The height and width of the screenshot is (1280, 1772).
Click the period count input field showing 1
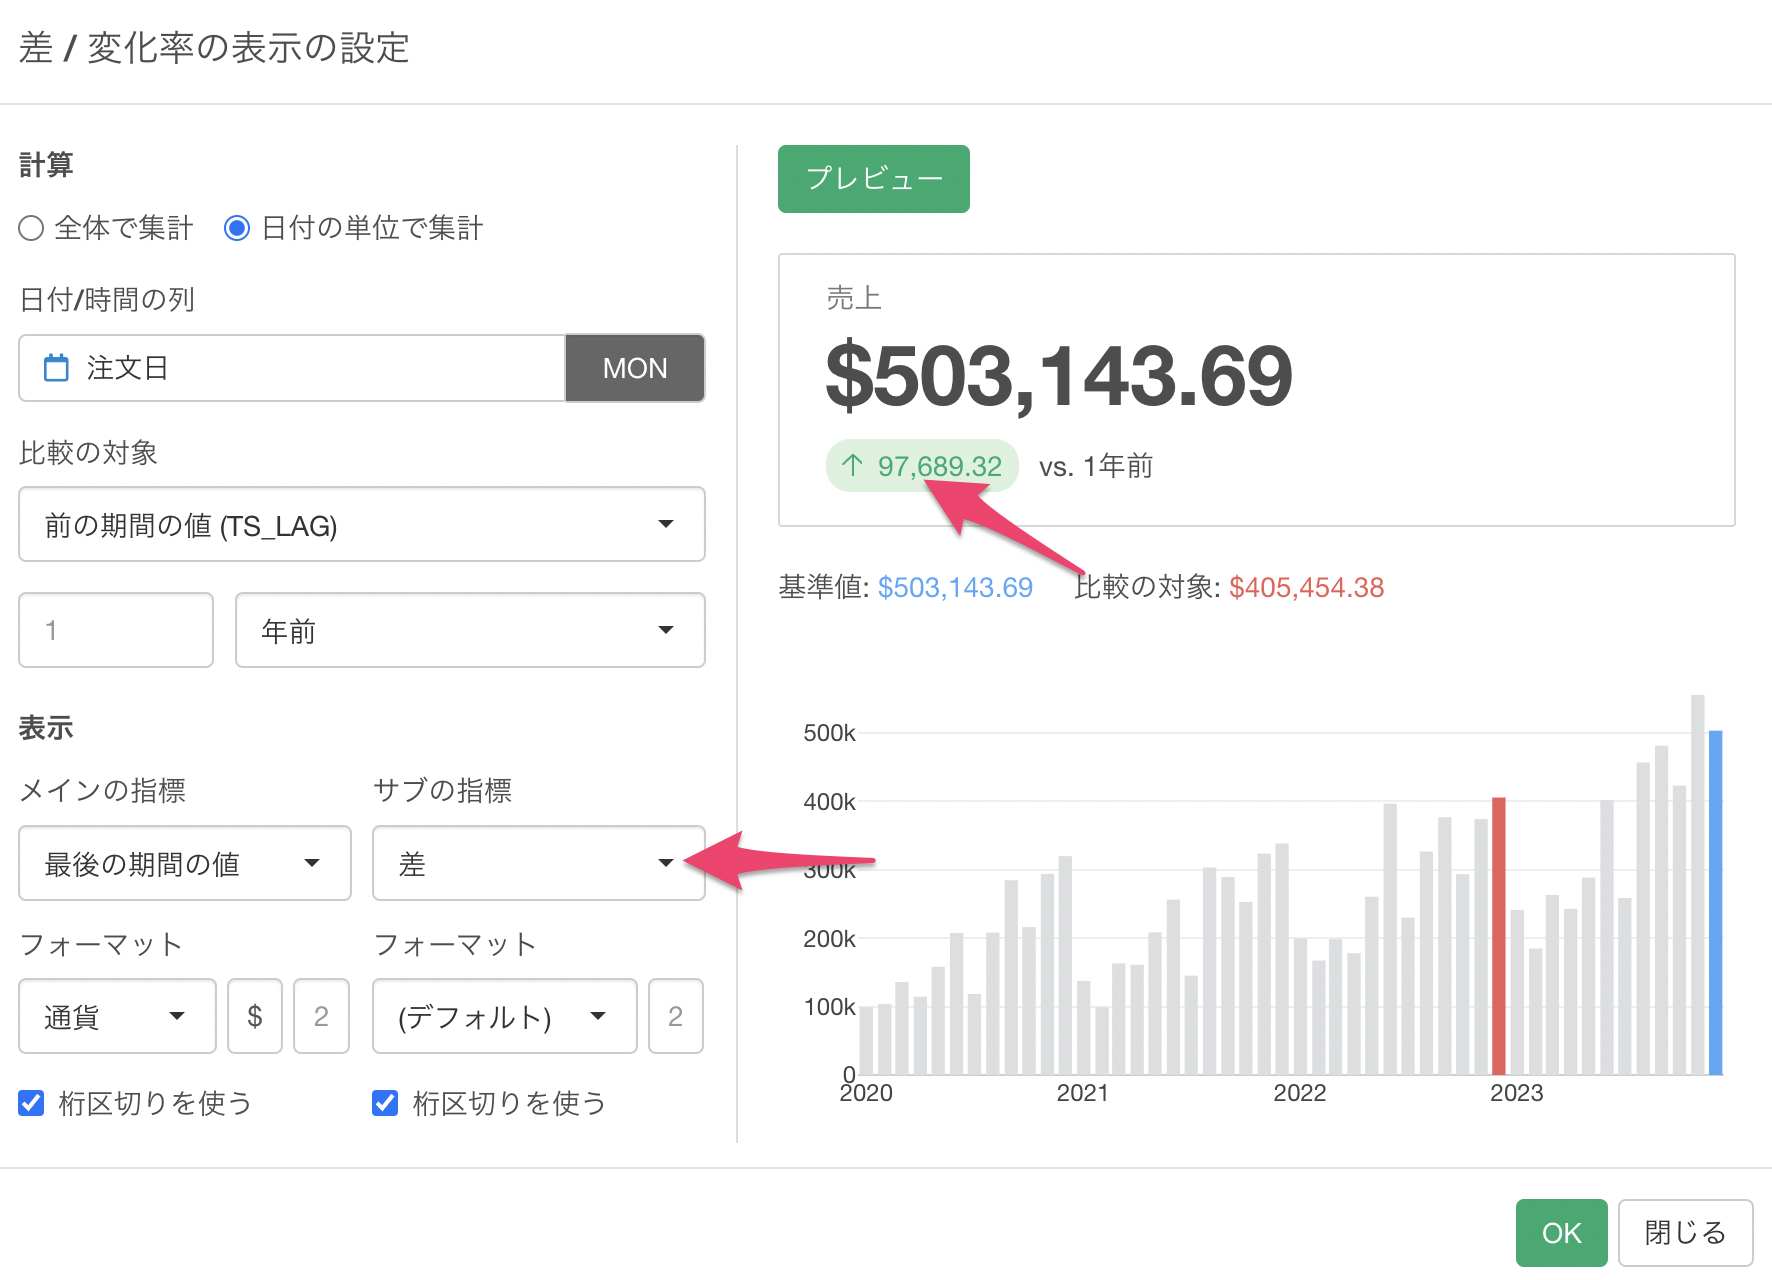click(x=116, y=630)
